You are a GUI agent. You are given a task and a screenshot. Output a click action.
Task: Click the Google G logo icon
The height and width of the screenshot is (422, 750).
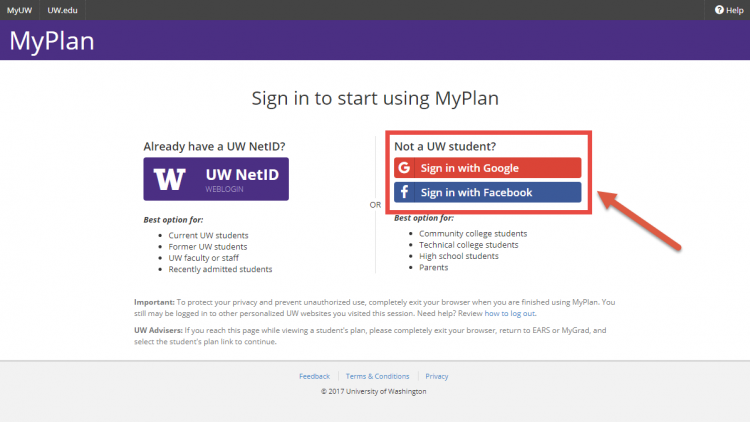pos(404,168)
